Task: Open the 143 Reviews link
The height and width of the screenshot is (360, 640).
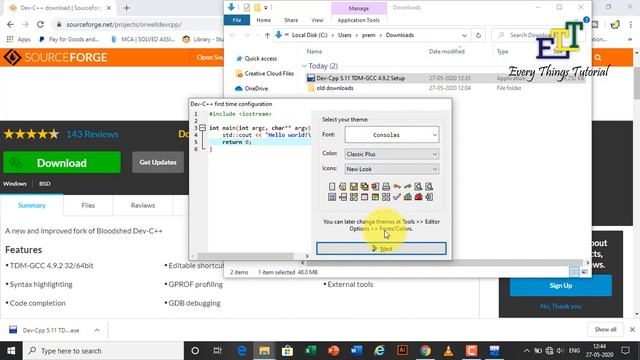Action: click(x=92, y=134)
